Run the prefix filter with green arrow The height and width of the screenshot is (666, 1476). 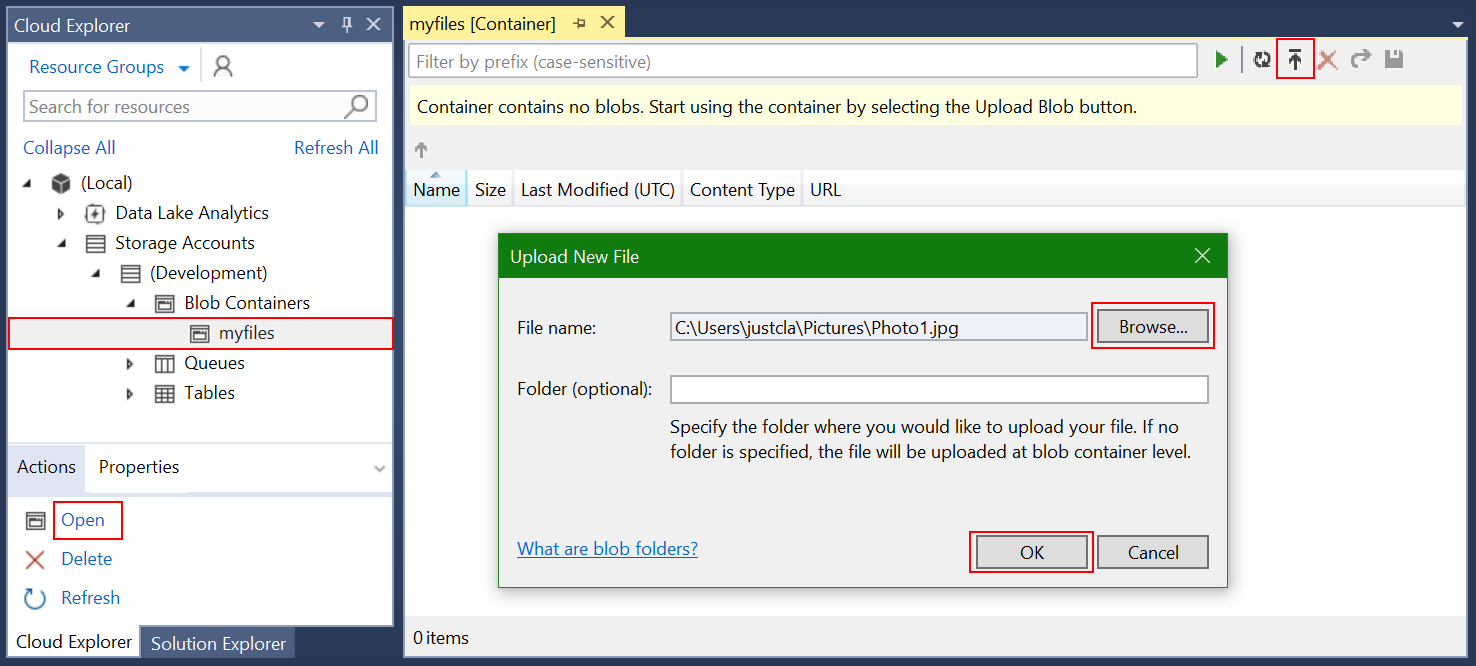coord(1221,60)
